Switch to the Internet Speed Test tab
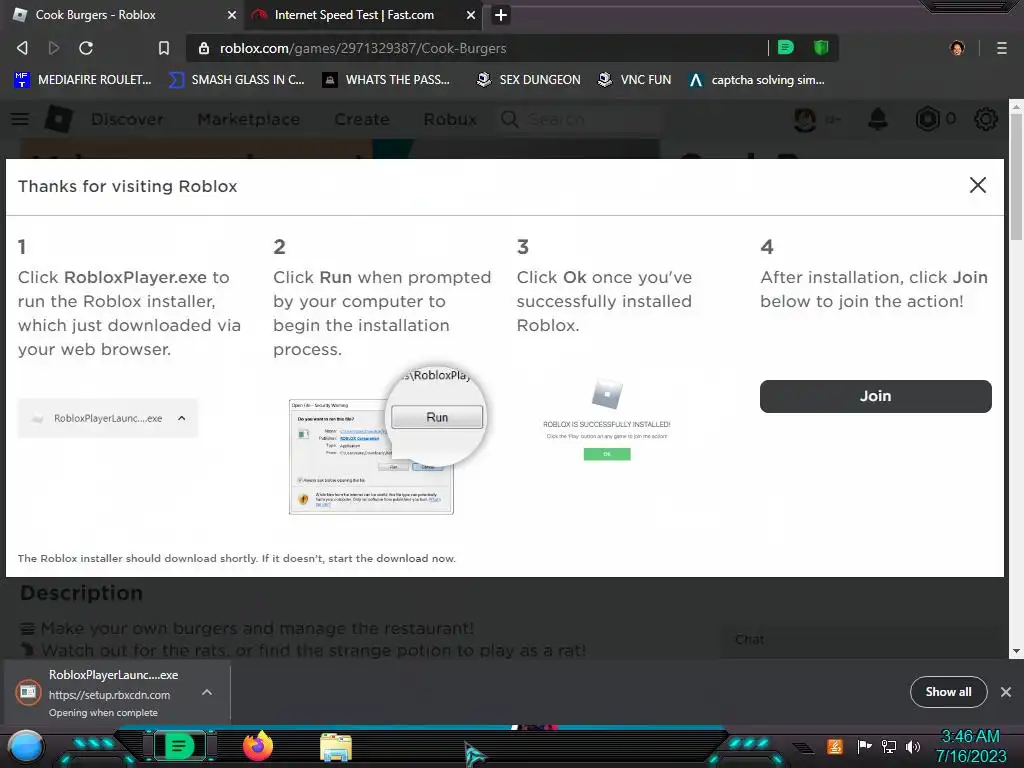Image resolution: width=1024 pixels, height=768 pixels. (362, 15)
